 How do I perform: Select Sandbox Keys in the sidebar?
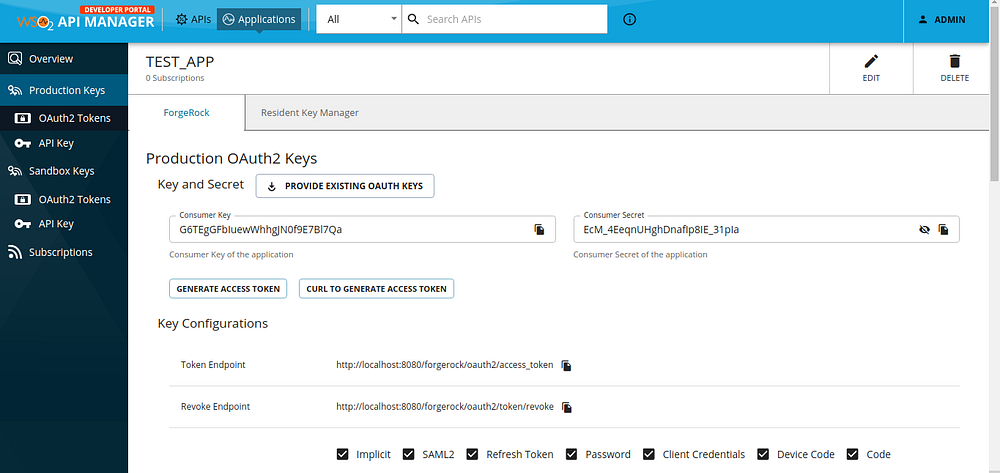coord(64,171)
